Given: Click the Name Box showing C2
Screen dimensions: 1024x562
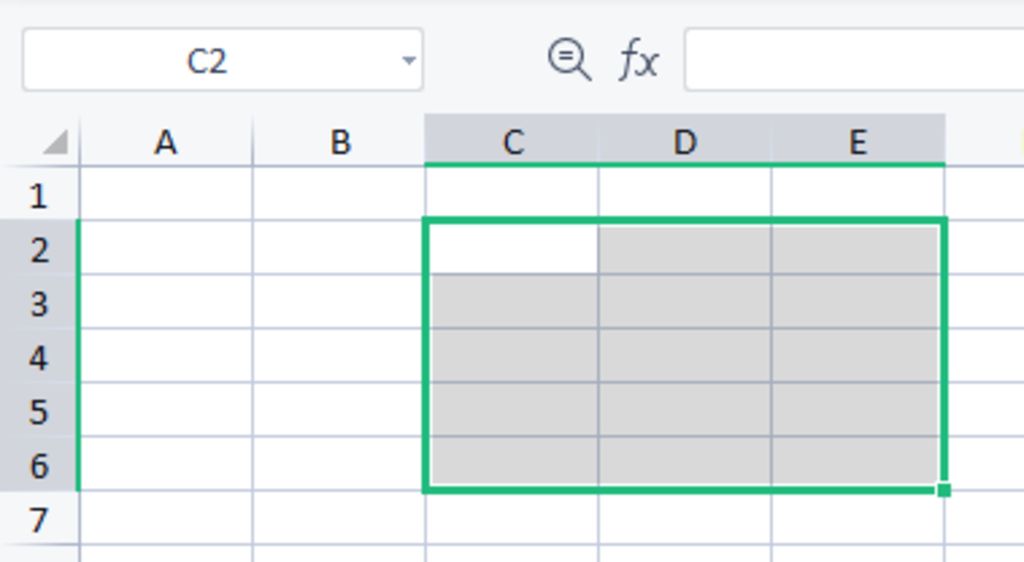Looking at the screenshot, I should 207,61.
